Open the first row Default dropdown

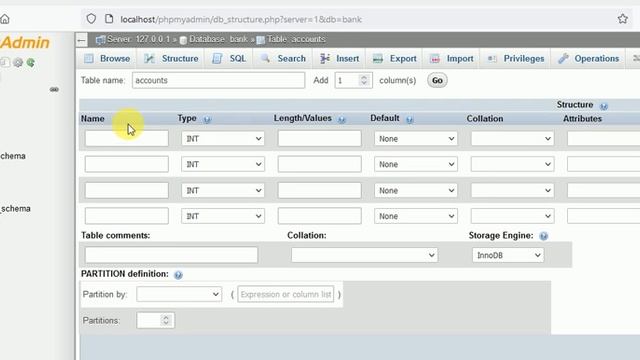click(416, 139)
